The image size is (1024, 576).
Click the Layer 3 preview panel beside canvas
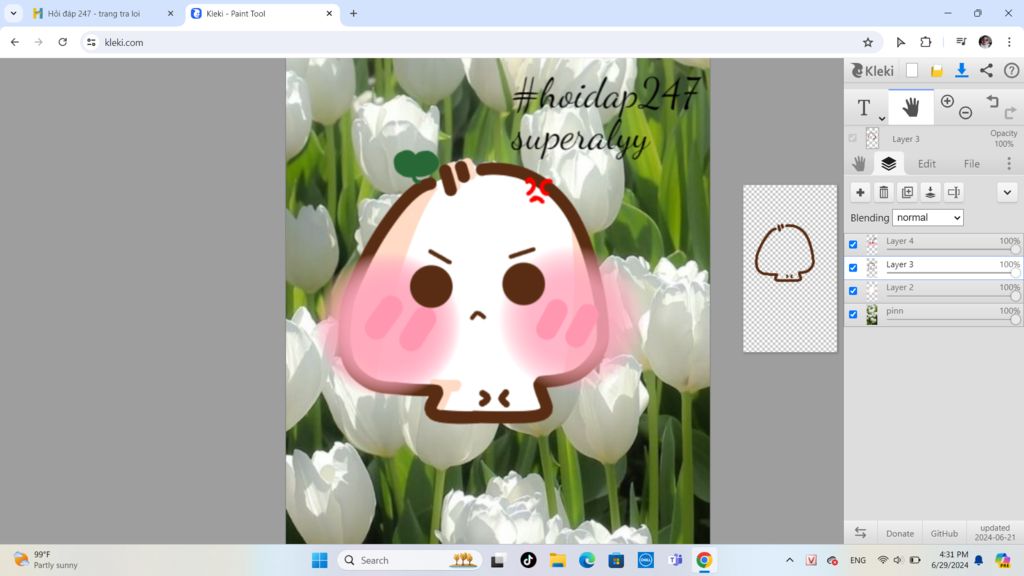790,268
